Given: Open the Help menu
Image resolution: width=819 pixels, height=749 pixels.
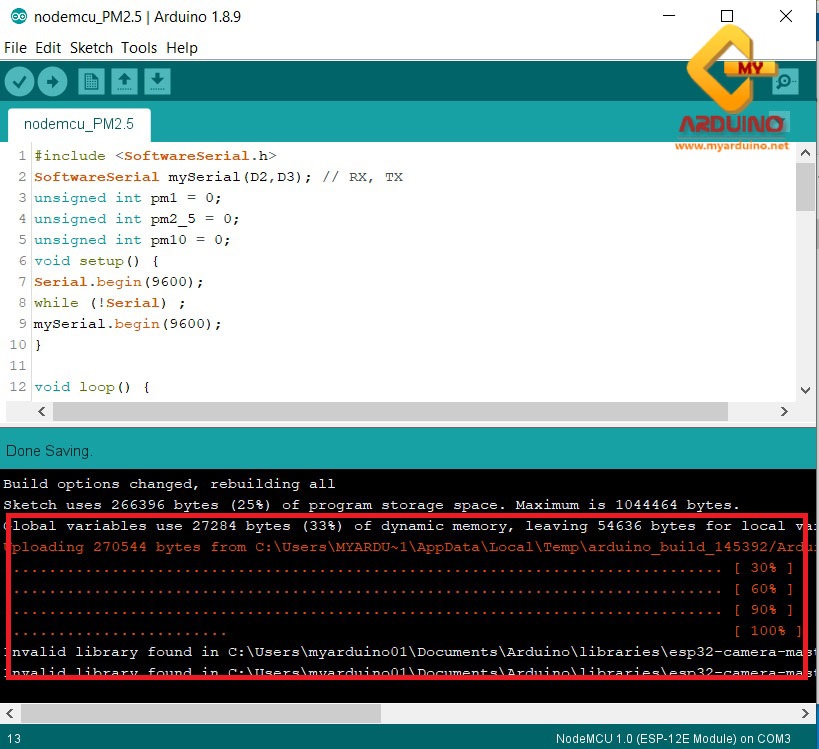Looking at the screenshot, I should pyautogui.click(x=180, y=47).
